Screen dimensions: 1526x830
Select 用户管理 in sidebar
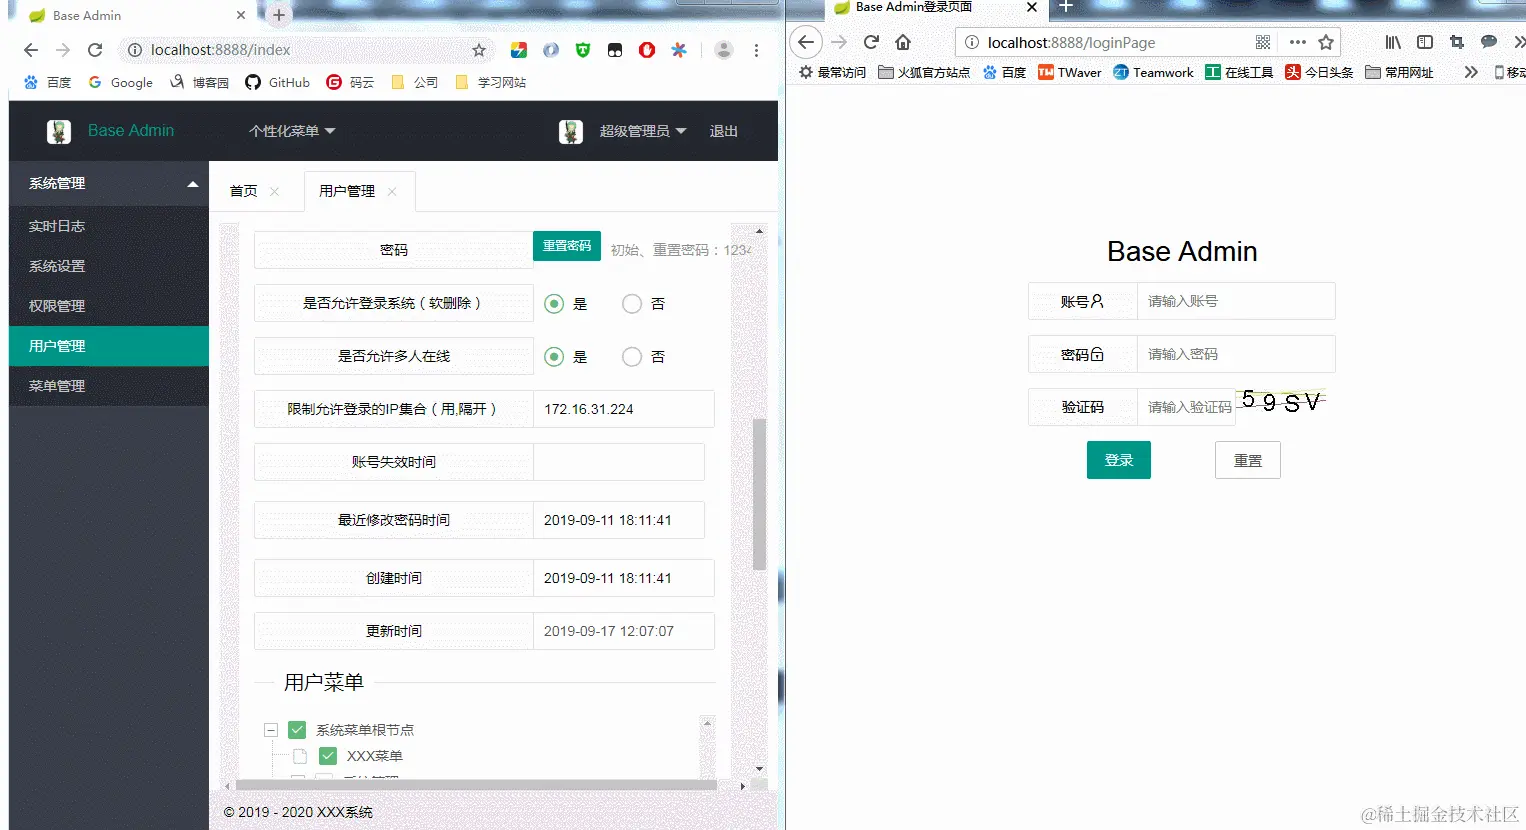109,347
